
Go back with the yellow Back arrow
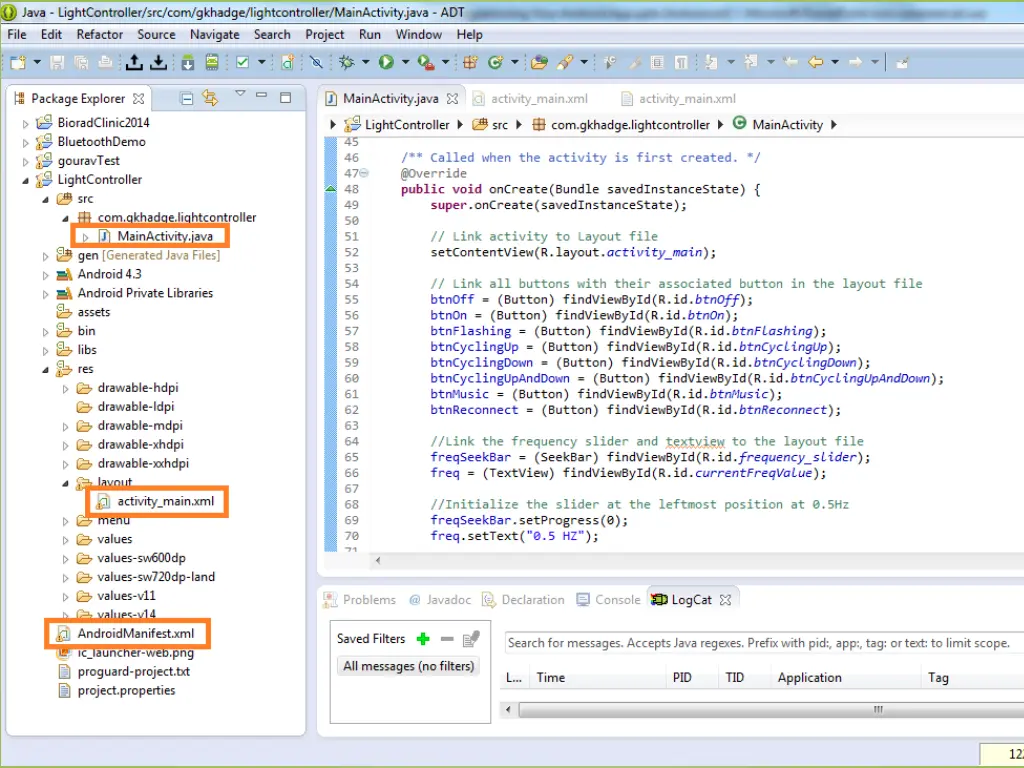click(816, 63)
